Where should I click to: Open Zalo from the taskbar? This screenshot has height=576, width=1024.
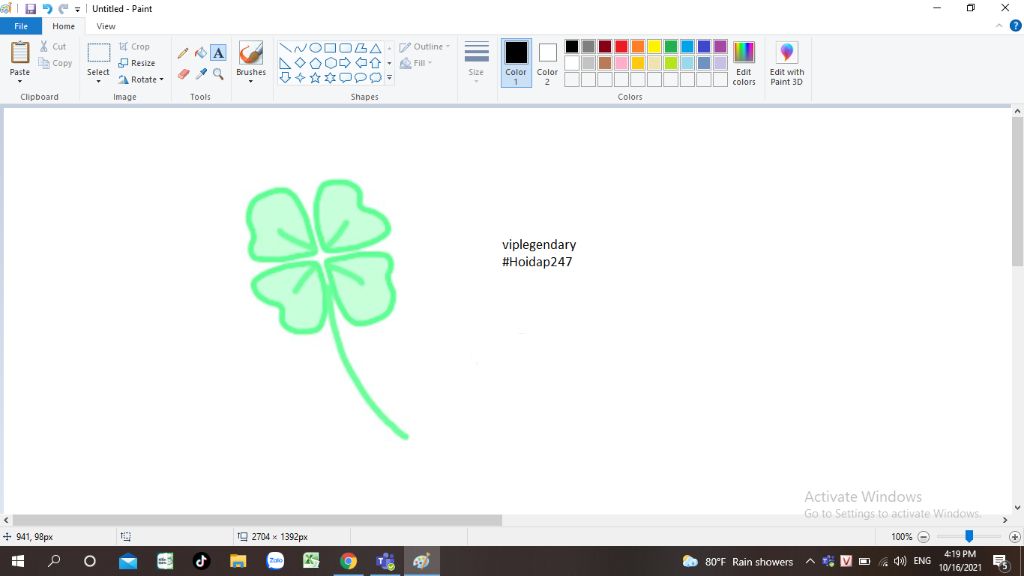tap(275, 561)
